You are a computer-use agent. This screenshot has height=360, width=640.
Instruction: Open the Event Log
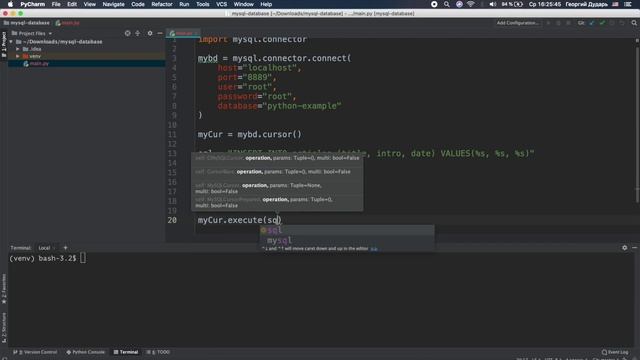[615, 352]
